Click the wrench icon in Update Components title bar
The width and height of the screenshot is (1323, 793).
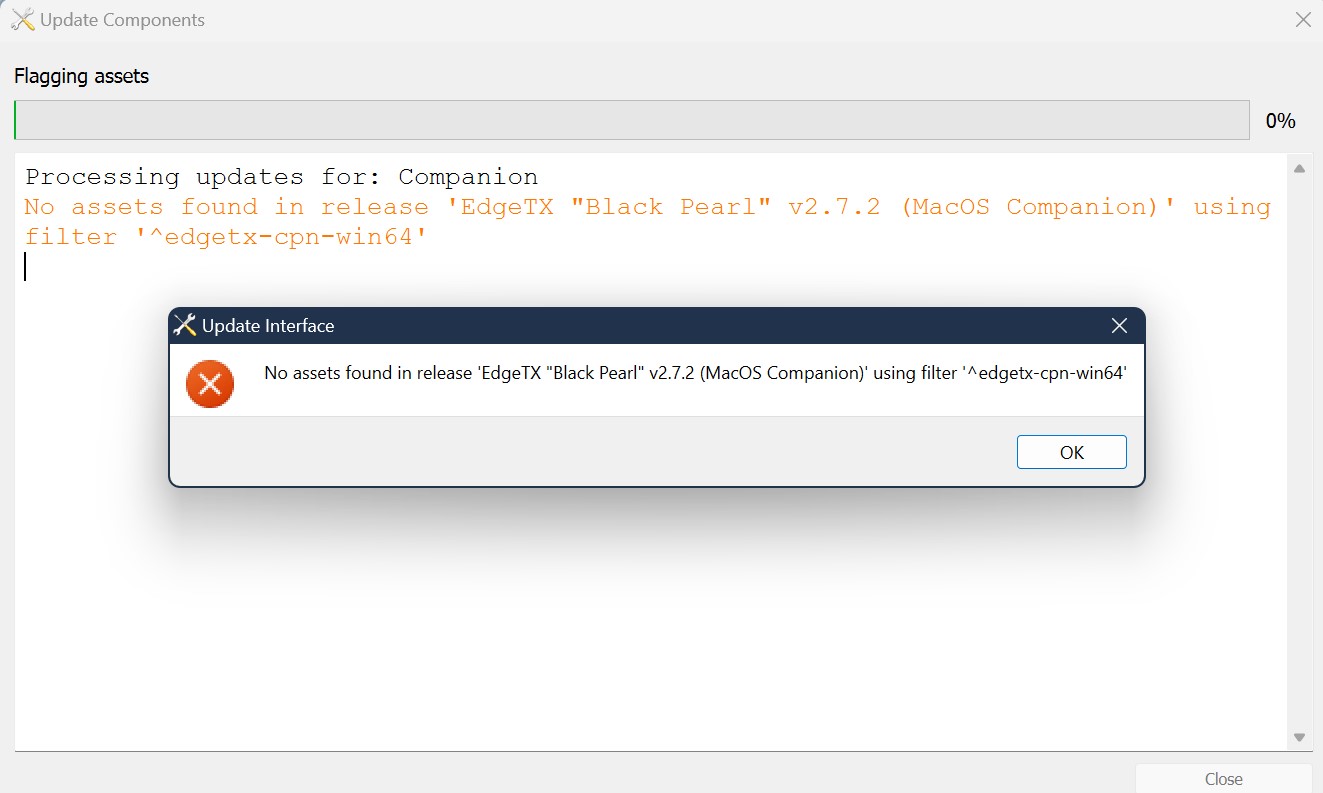[22, 19]
